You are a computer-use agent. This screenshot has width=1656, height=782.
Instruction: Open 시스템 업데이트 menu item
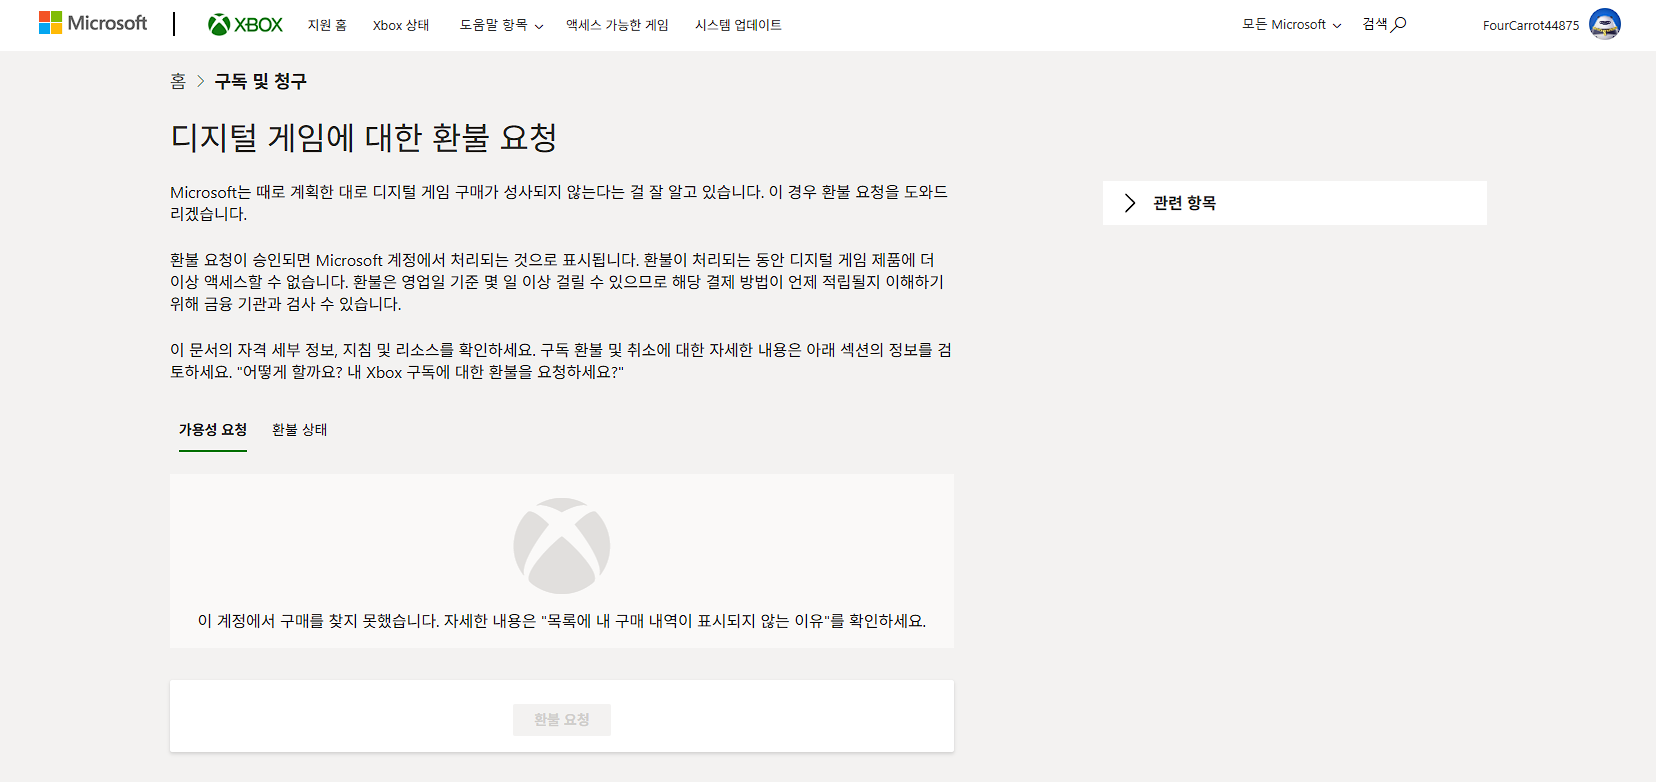point(738,25)
